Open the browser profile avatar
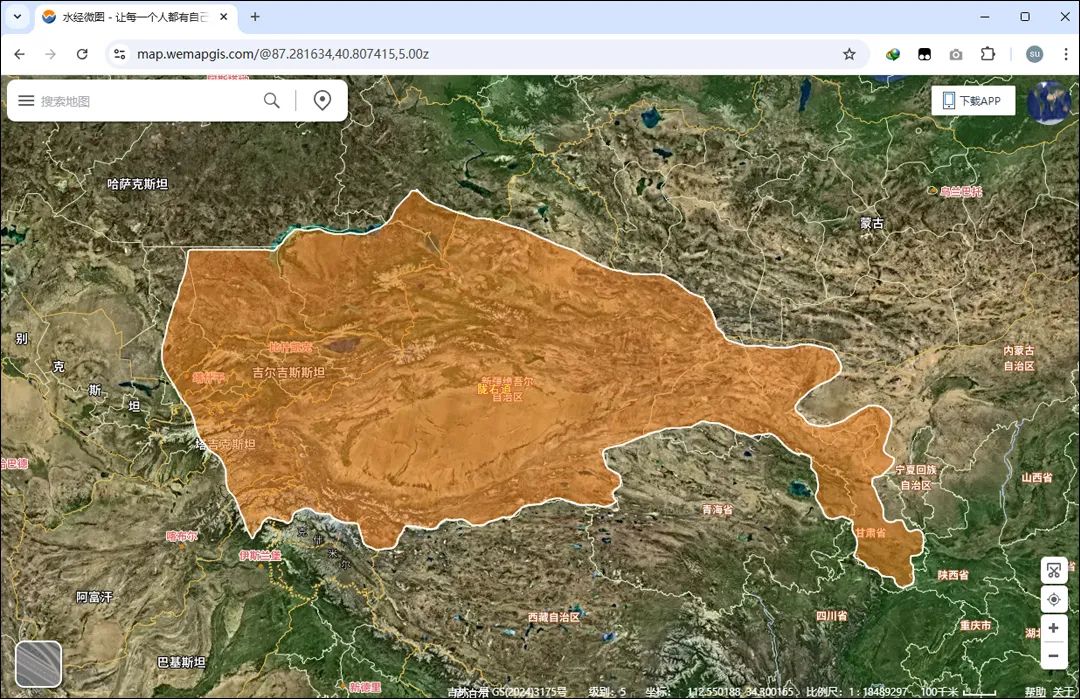Viewport: 1080px width, 699px height. (1035, 54)
